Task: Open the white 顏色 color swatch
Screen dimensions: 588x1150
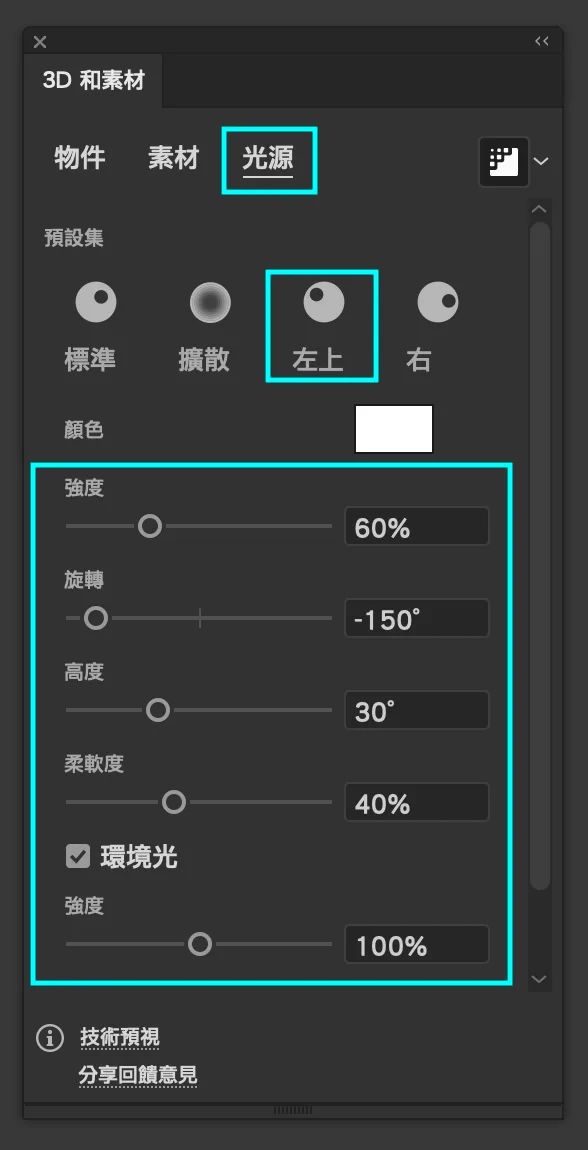Action: (x=394, y=429)
